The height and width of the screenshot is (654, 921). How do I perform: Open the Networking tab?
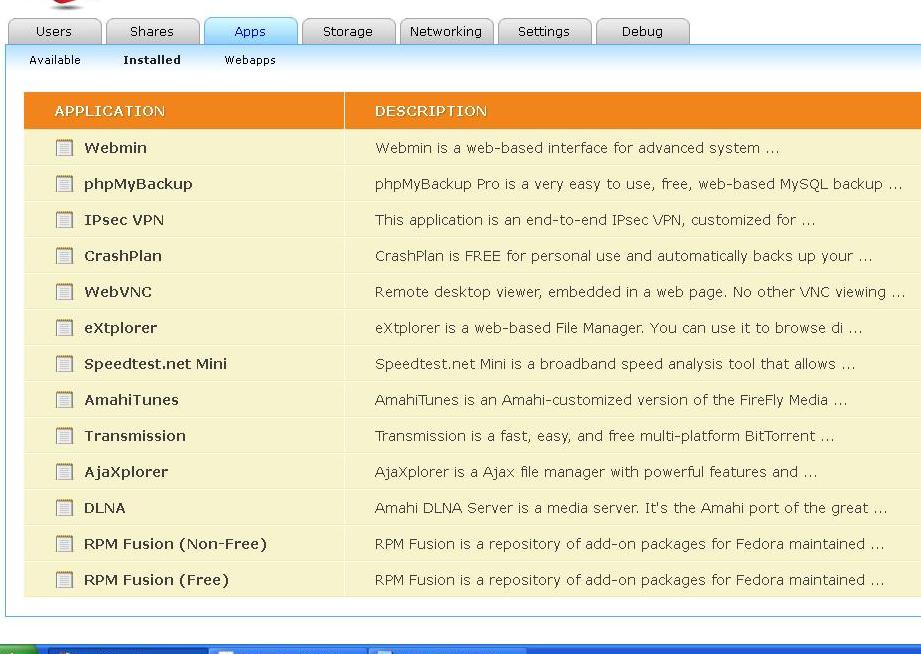pyautogui.click(x=446, y=31)
